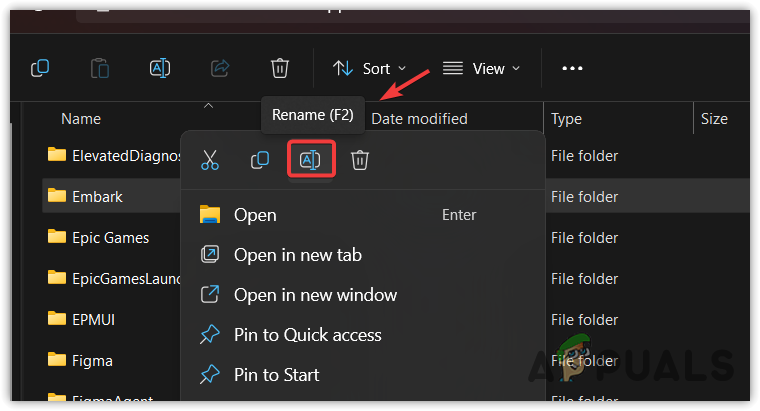Screen dimensions: 760x411
Task: Click the Rename icon in context menu
Action: [x=310, y=160]
